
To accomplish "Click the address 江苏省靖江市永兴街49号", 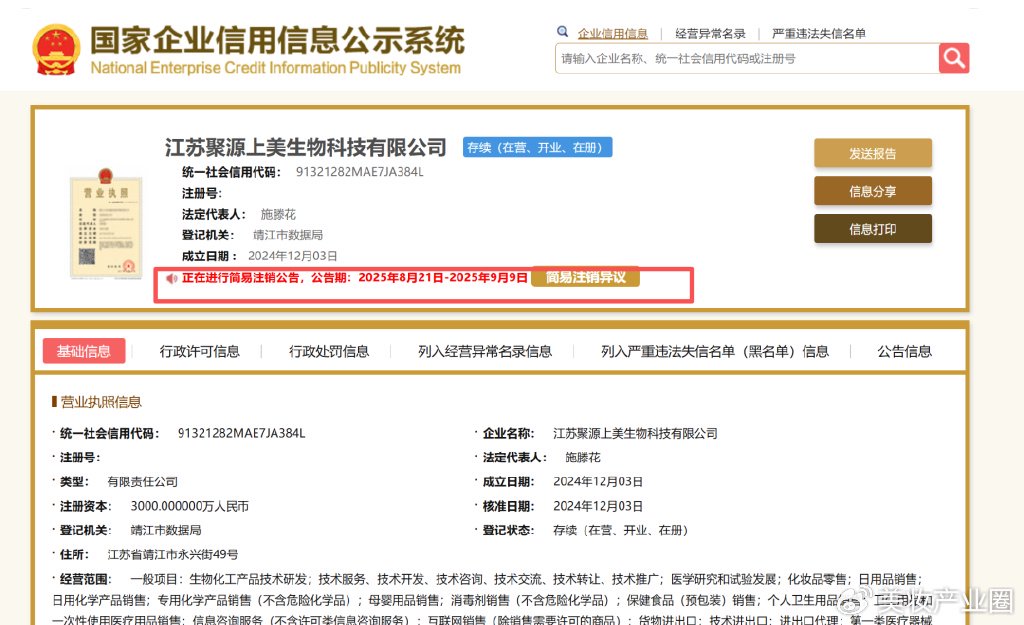I will click(x=172, y=554).
